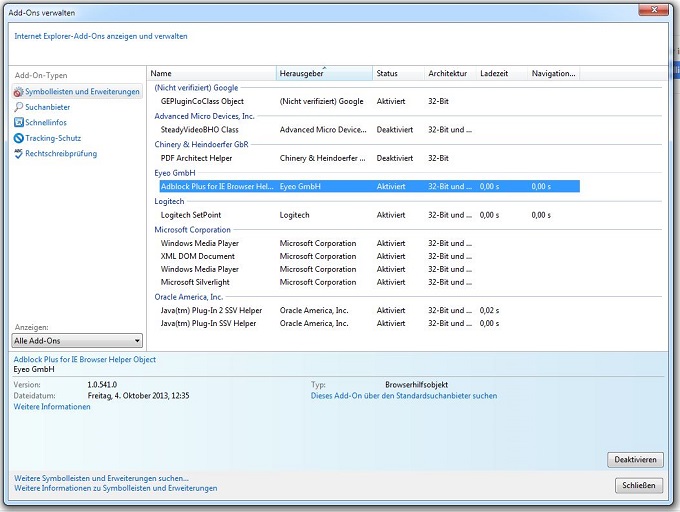Screen dimensions: 680x512
Task: Click the Tracking-Schutz icon
Action: pyautogui.click(x=18, y=138)
